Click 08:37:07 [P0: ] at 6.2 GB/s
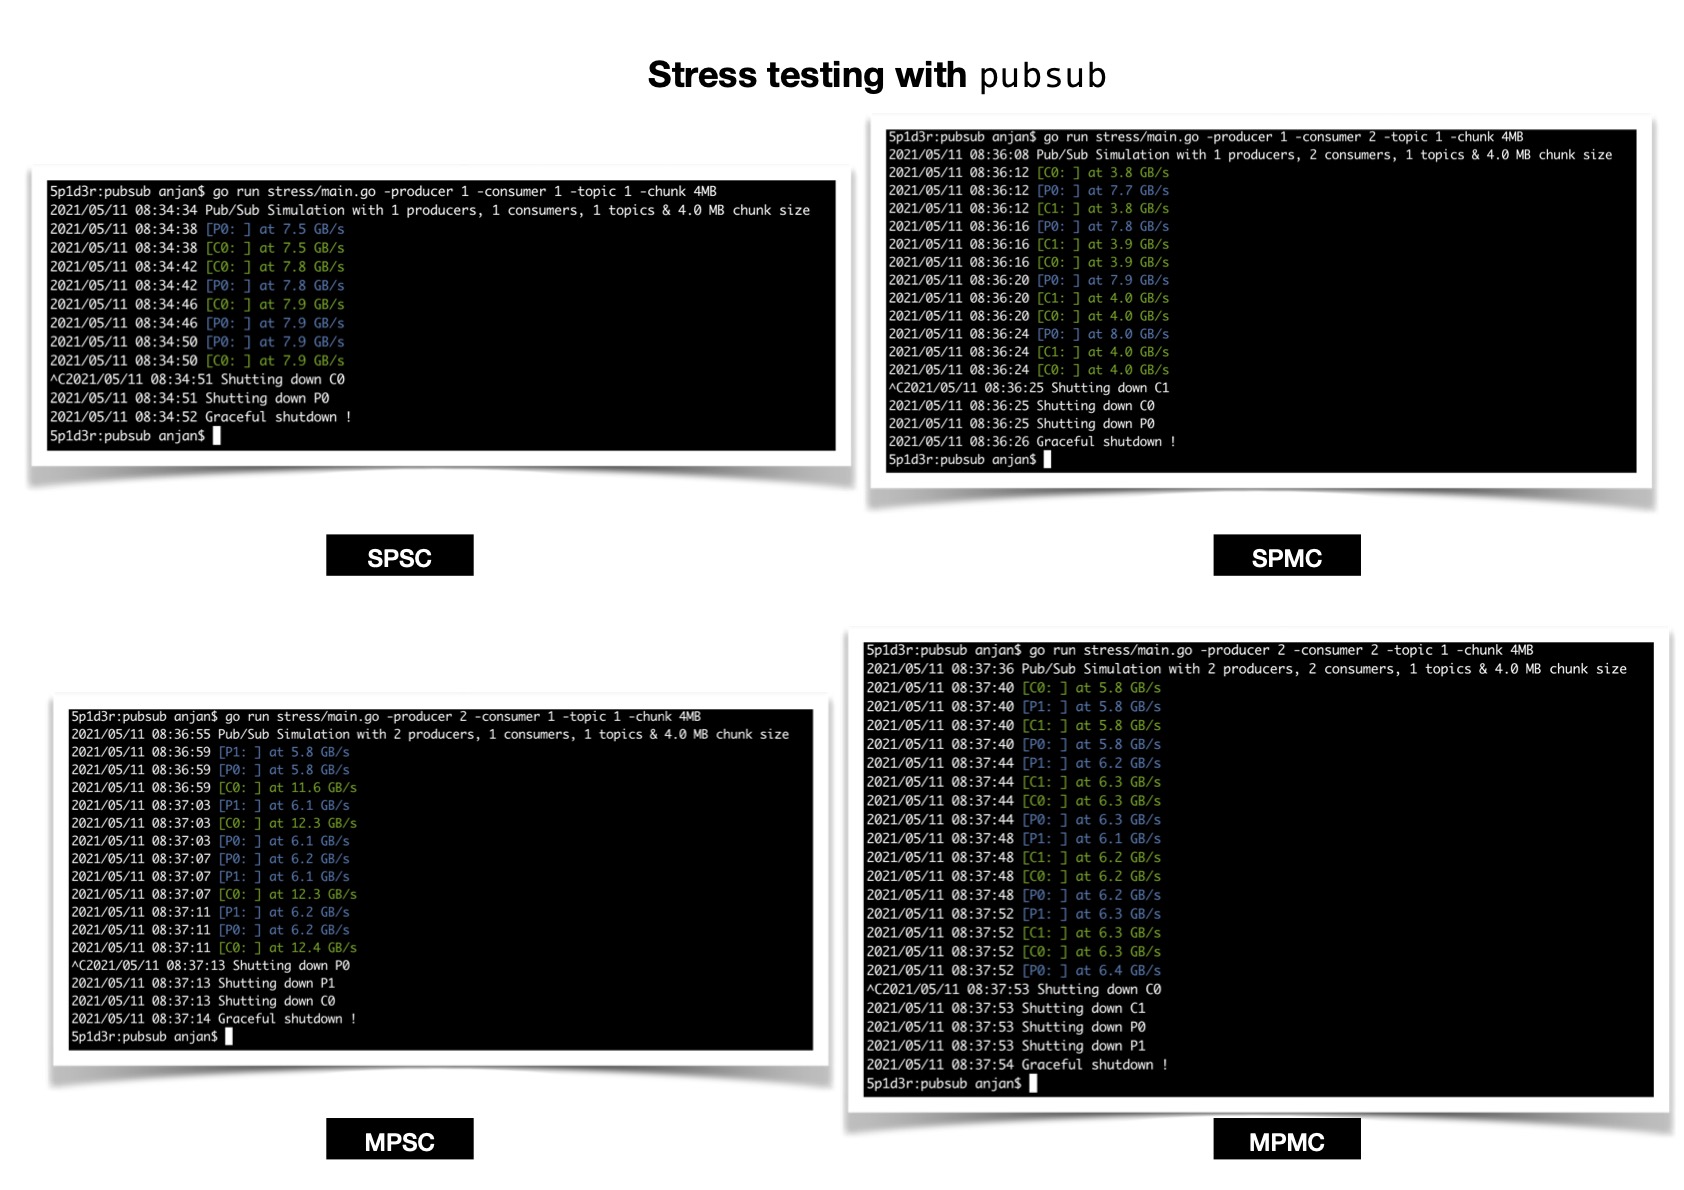1684x1190 pixels. (x=210, y=859)
